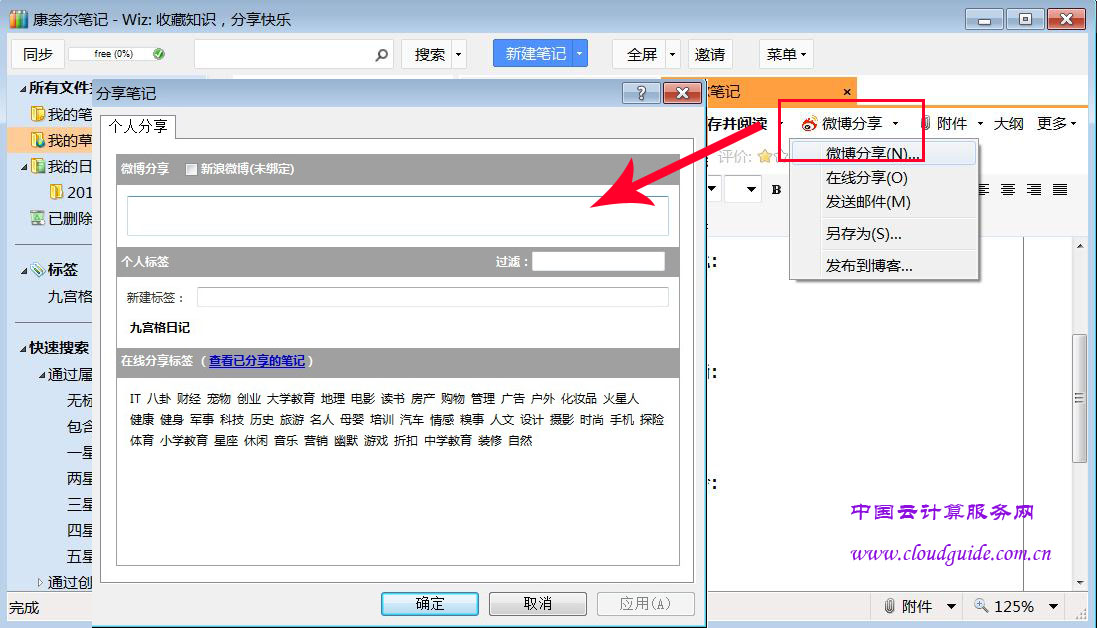Image resolution: width=1097 pixels, height=628 pixels.
Task: Enable the 新浪微博(未绑定) checkbox
Action: pos(191,169)
